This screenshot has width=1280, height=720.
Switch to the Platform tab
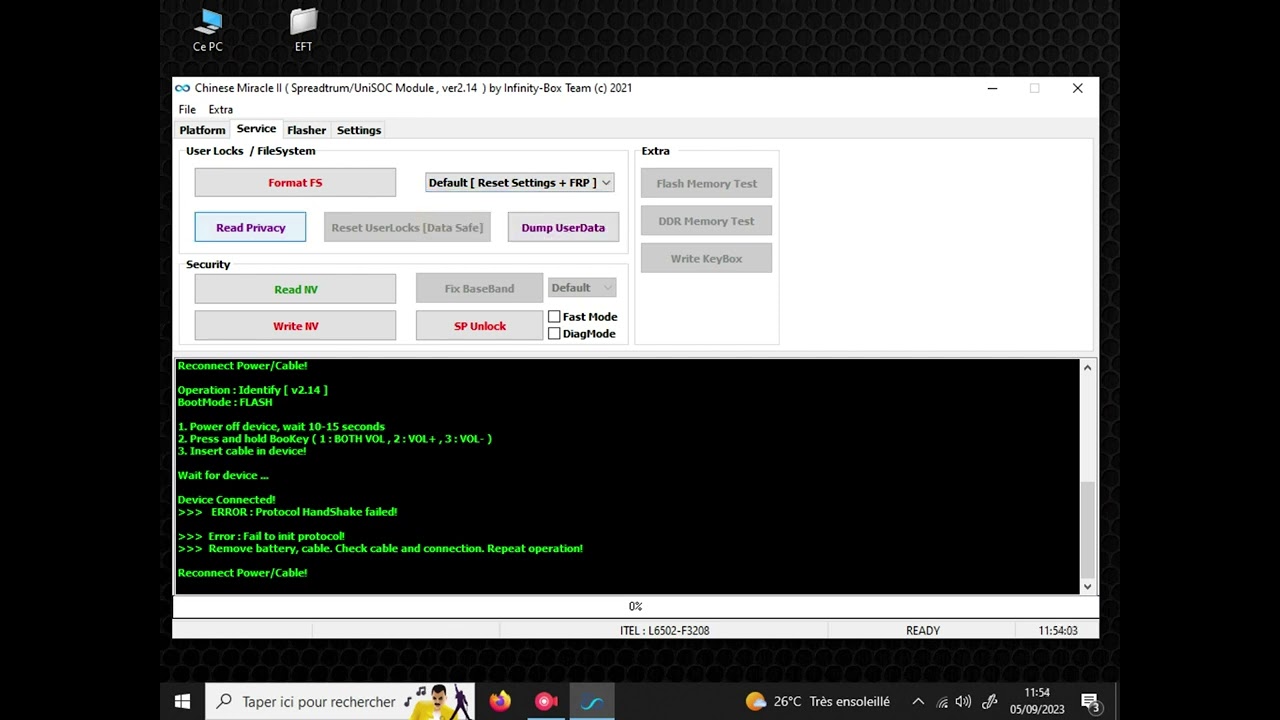coord(202,130)
